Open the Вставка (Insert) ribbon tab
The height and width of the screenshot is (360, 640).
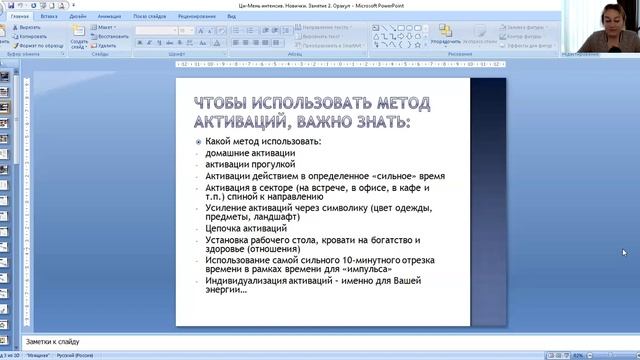(49, 16)
